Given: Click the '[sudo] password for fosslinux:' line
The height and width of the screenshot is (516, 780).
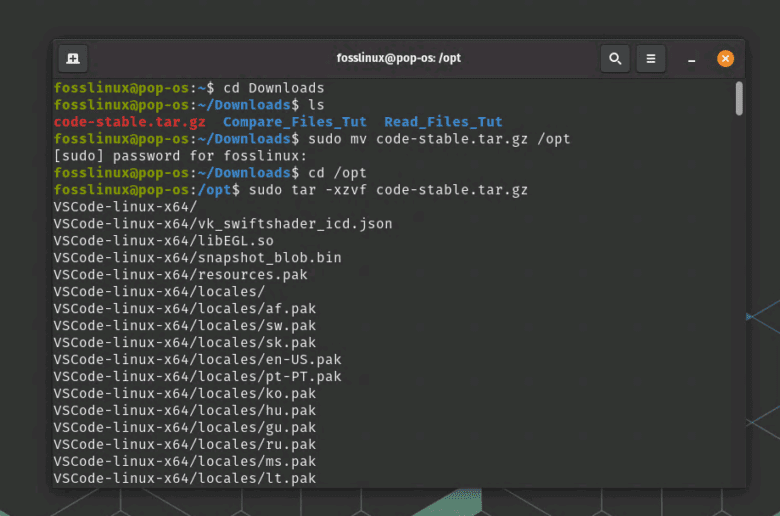Looking at the screenshot, I should [180, 156].
